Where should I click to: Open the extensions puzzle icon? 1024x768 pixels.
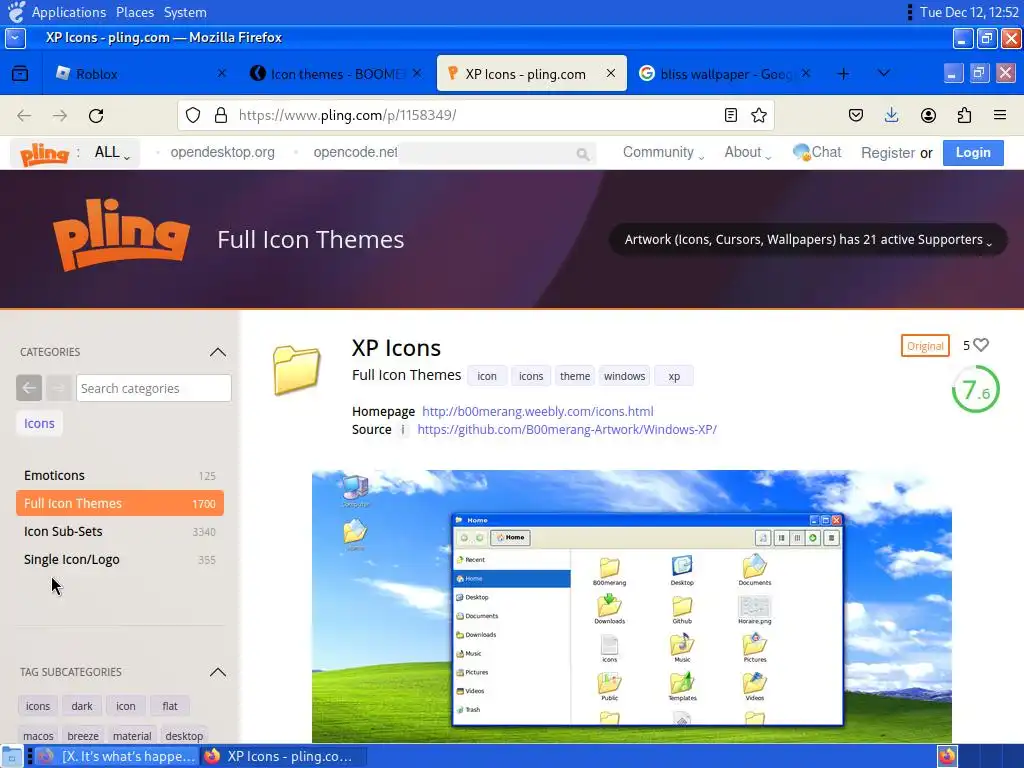(964, 116)
